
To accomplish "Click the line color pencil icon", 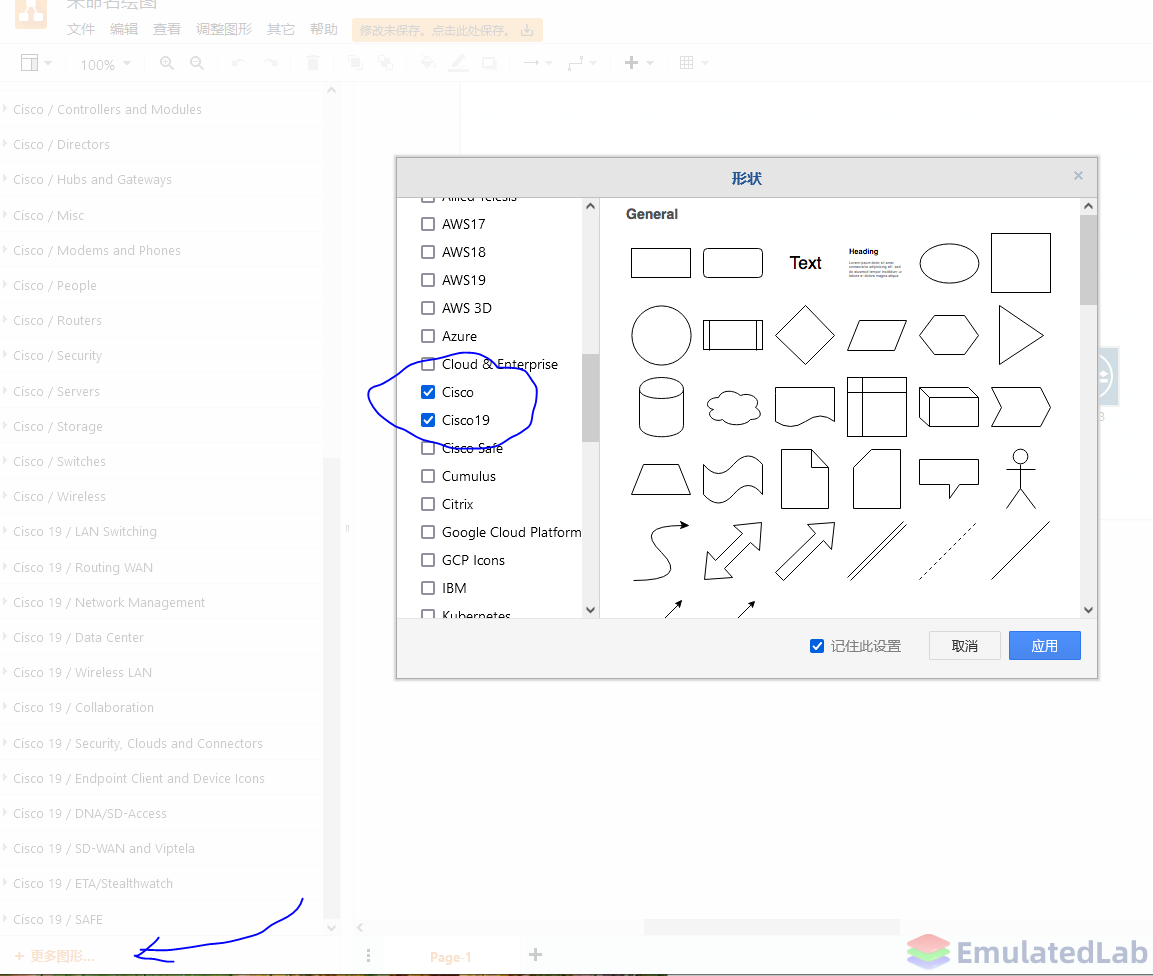I will click(x=458, y=63).
